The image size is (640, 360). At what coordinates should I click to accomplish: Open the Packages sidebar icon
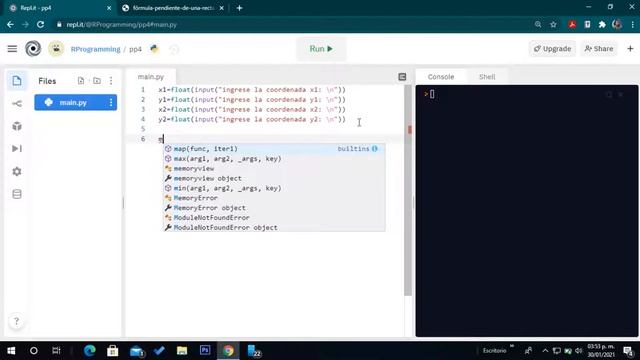pos(17,126)
